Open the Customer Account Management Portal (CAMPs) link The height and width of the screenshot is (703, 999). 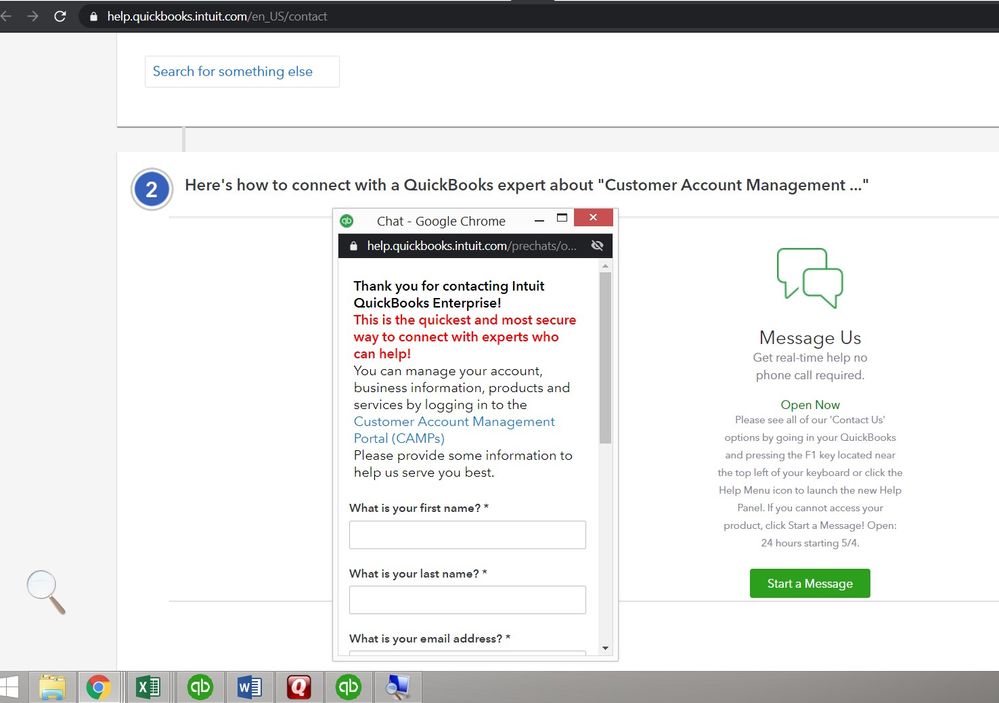coord(454,430)
